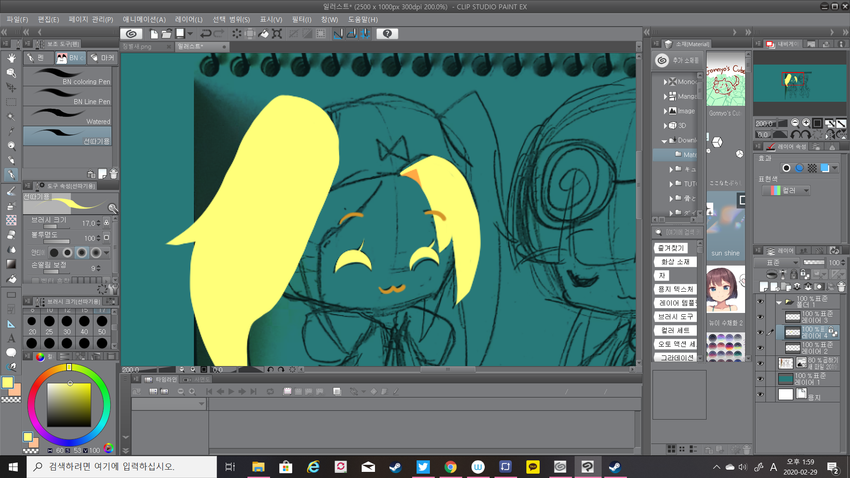This screenshot has height=478, width=850.
Task: Select the Gradient tool
Action: [x=11, y=264]
